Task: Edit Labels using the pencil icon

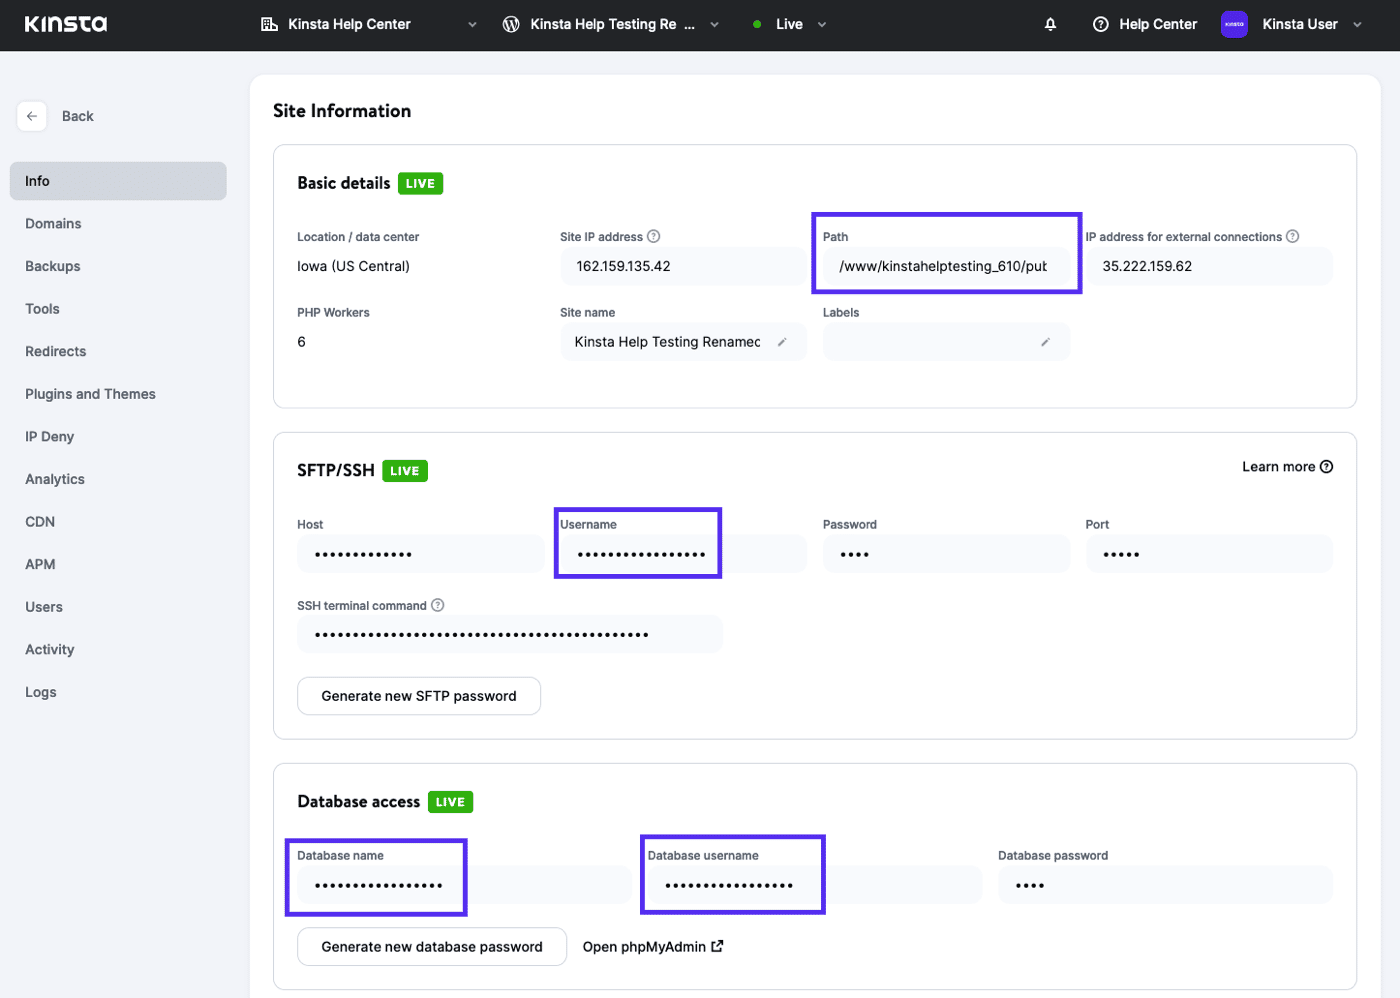Action: 1045,342
